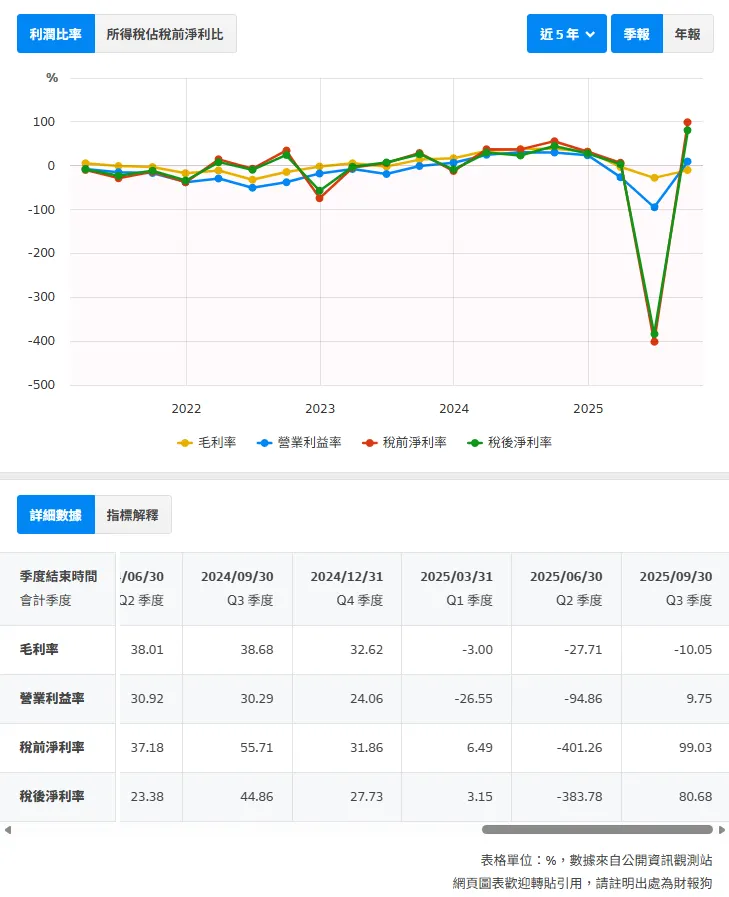
Task: Click the 2022 x-axis label
Action: point(186,408)
